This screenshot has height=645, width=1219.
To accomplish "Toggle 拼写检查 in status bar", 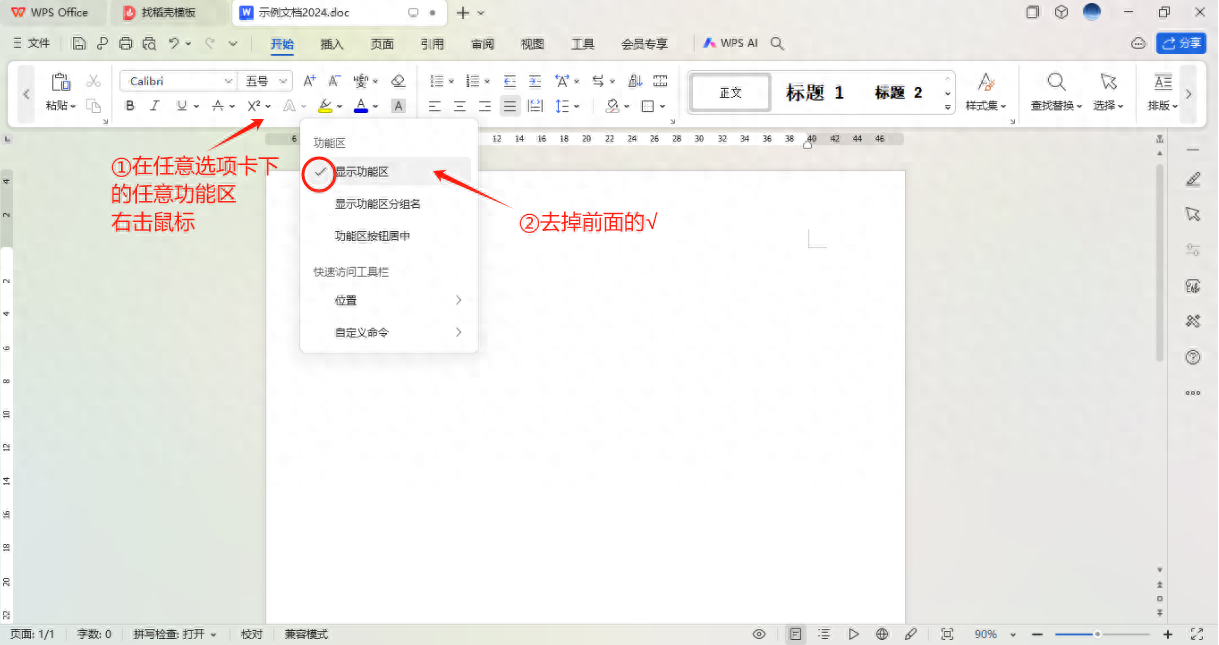I will (174, 634).
